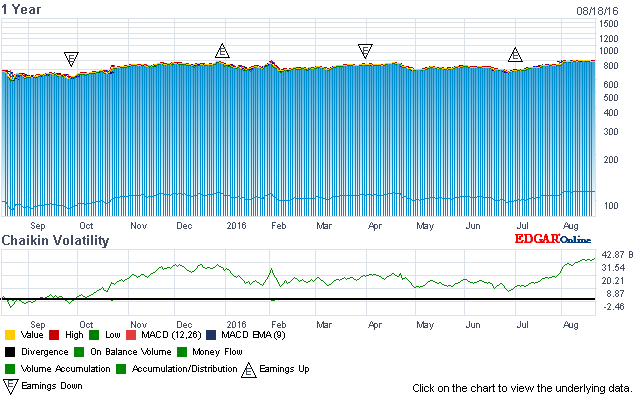635x395 pixels.
Task: Click the Volume Accumulation legend swatch
Action: [10, 369]
